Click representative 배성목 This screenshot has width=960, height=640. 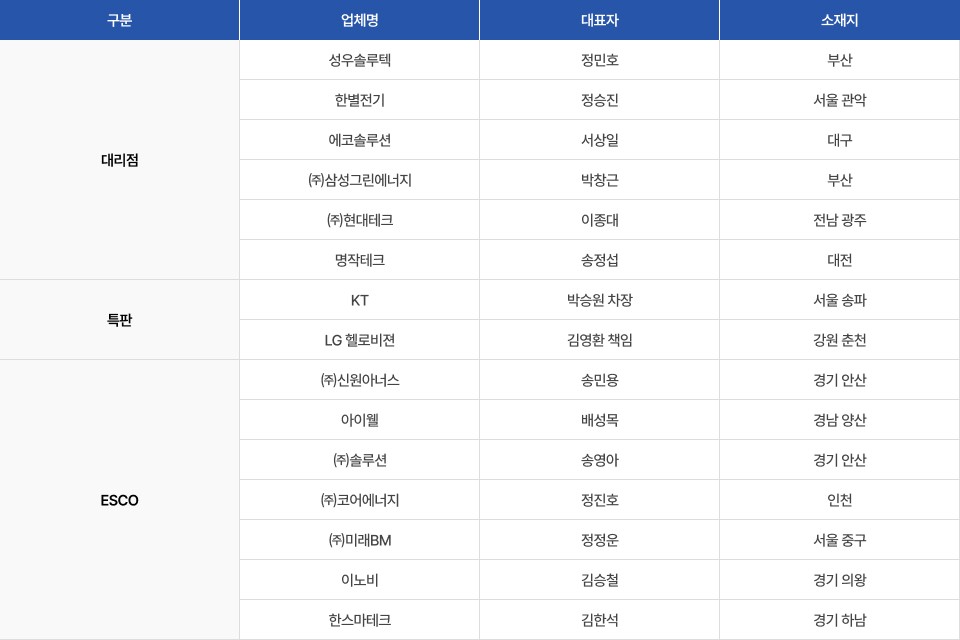click(x=599, y=420)
